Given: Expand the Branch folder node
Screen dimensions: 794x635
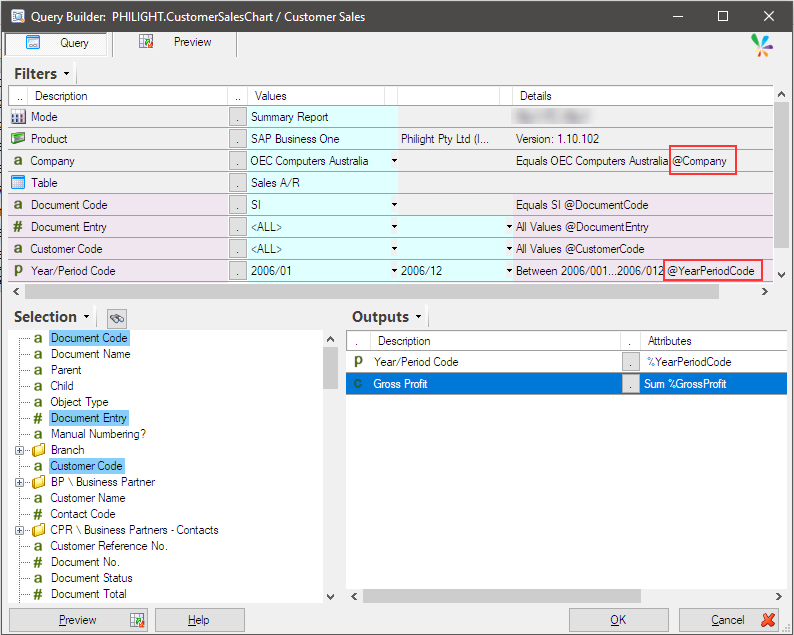Looking at the screenshot, I should [x=19, y=450].
